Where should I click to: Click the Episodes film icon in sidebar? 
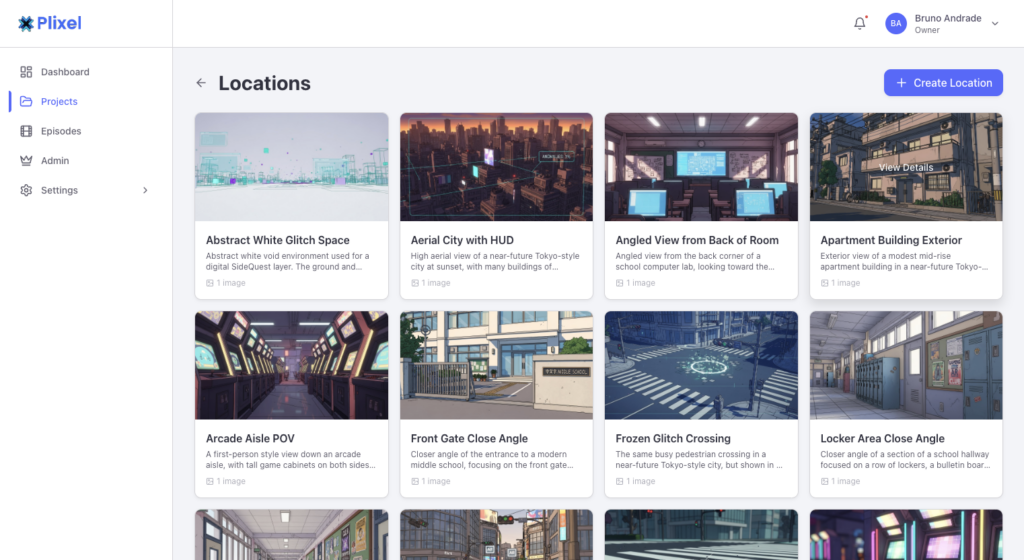(26, 131)
